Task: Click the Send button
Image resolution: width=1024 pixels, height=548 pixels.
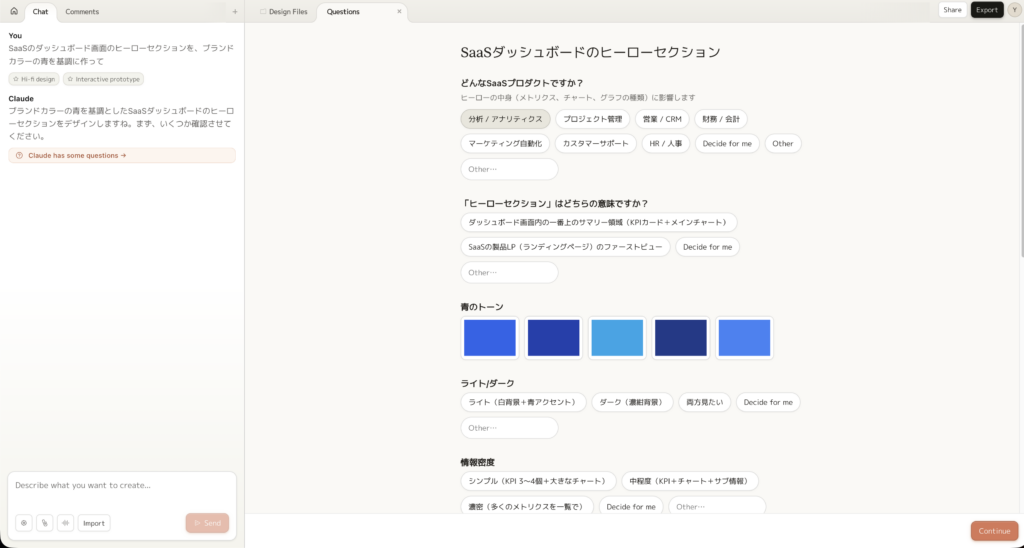Action: pos(207,523)
